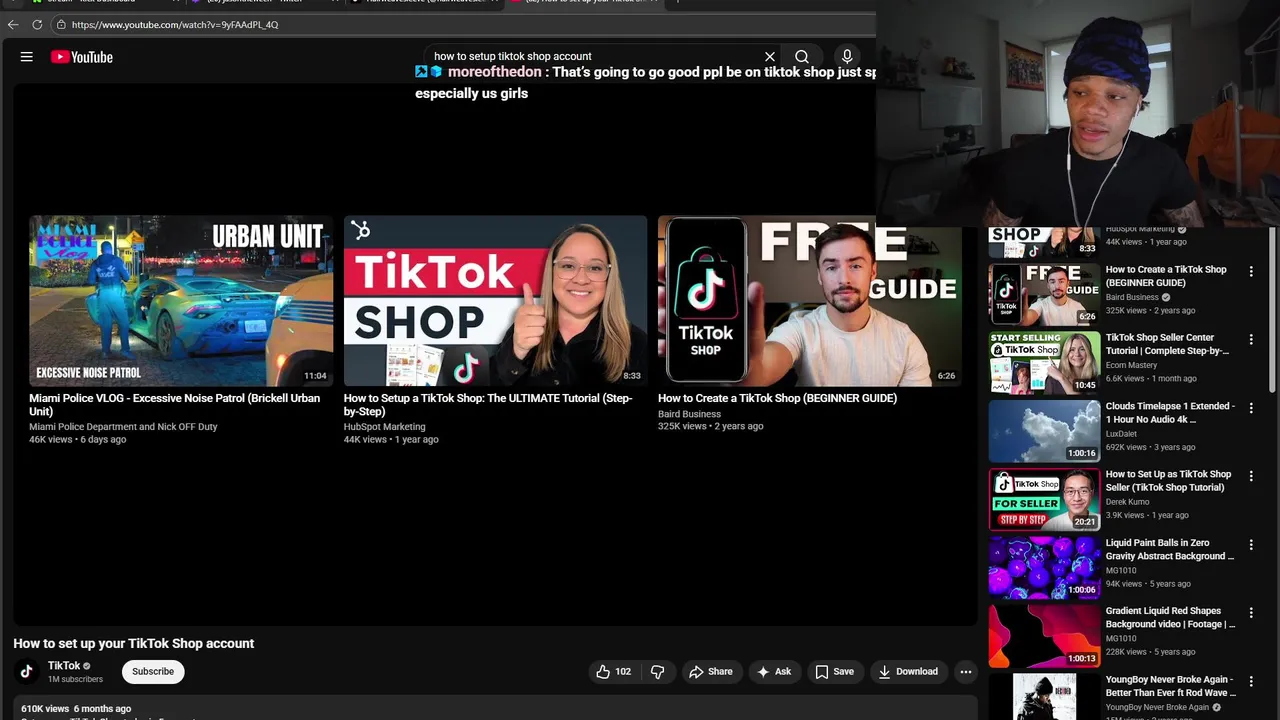The image size is (1280, 720).
Task: Open more actions ellipsis below video
Action: [x=966, y=672]
